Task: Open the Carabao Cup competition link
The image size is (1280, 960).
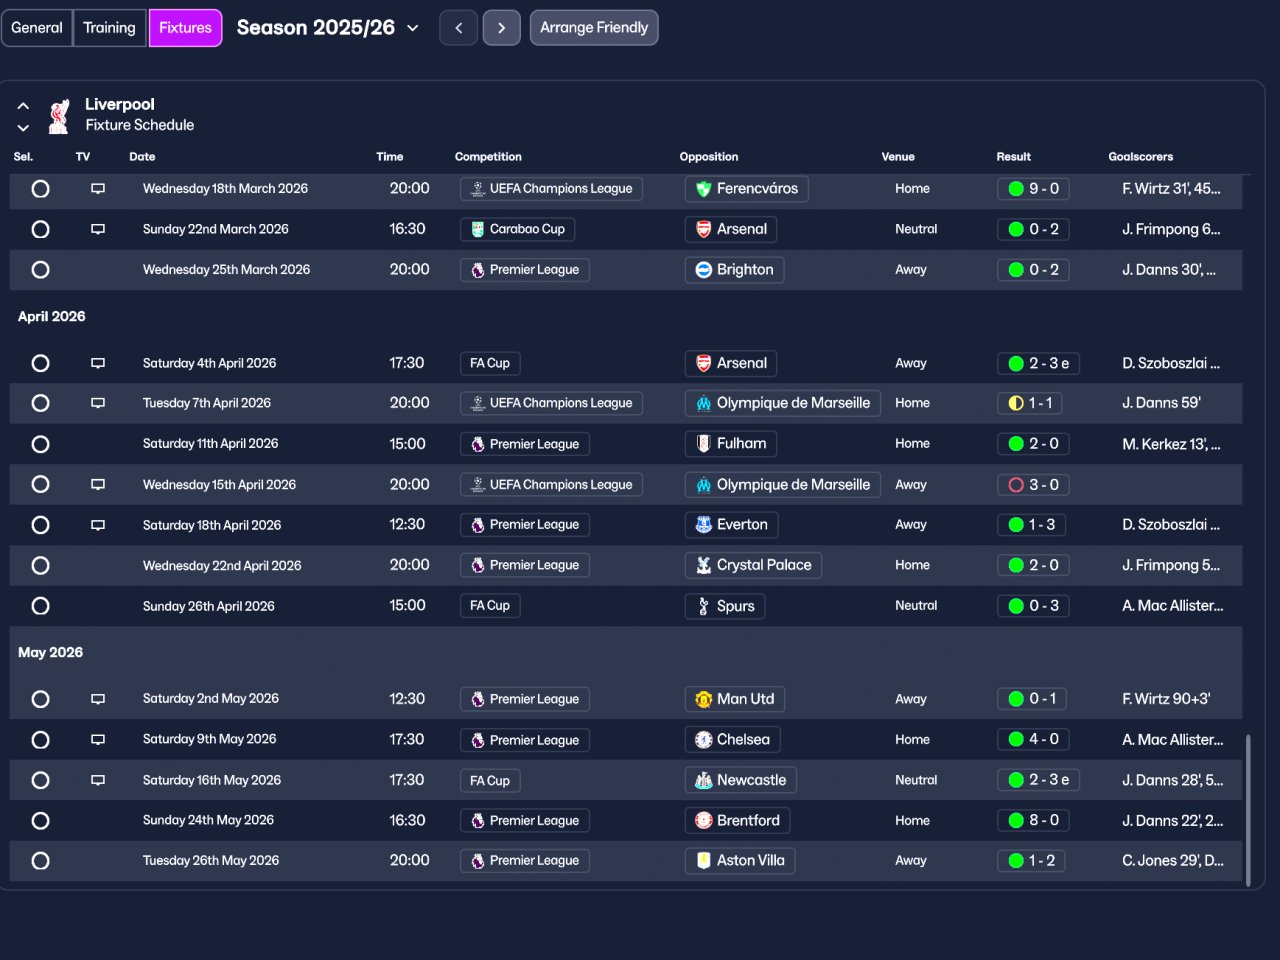Action: click(517, 229)
